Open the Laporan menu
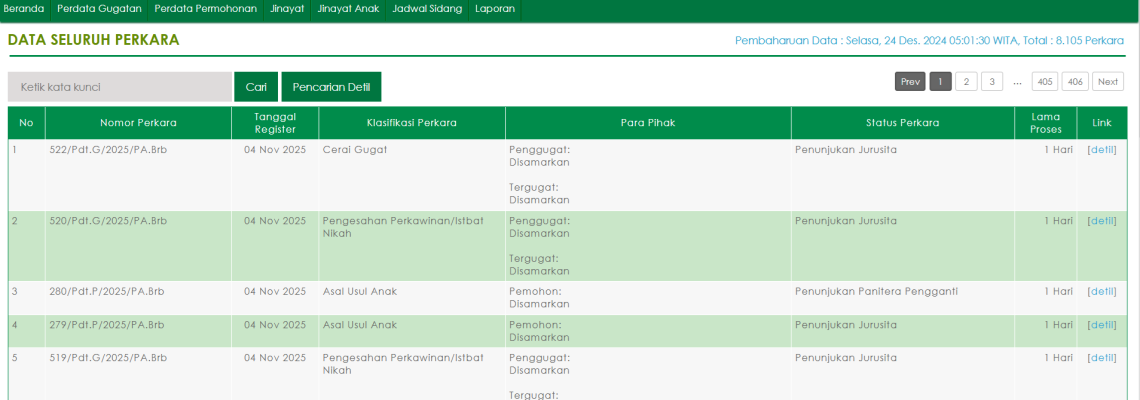The width and height of the screenshot is (1140, 400). (x=495, y=9)
